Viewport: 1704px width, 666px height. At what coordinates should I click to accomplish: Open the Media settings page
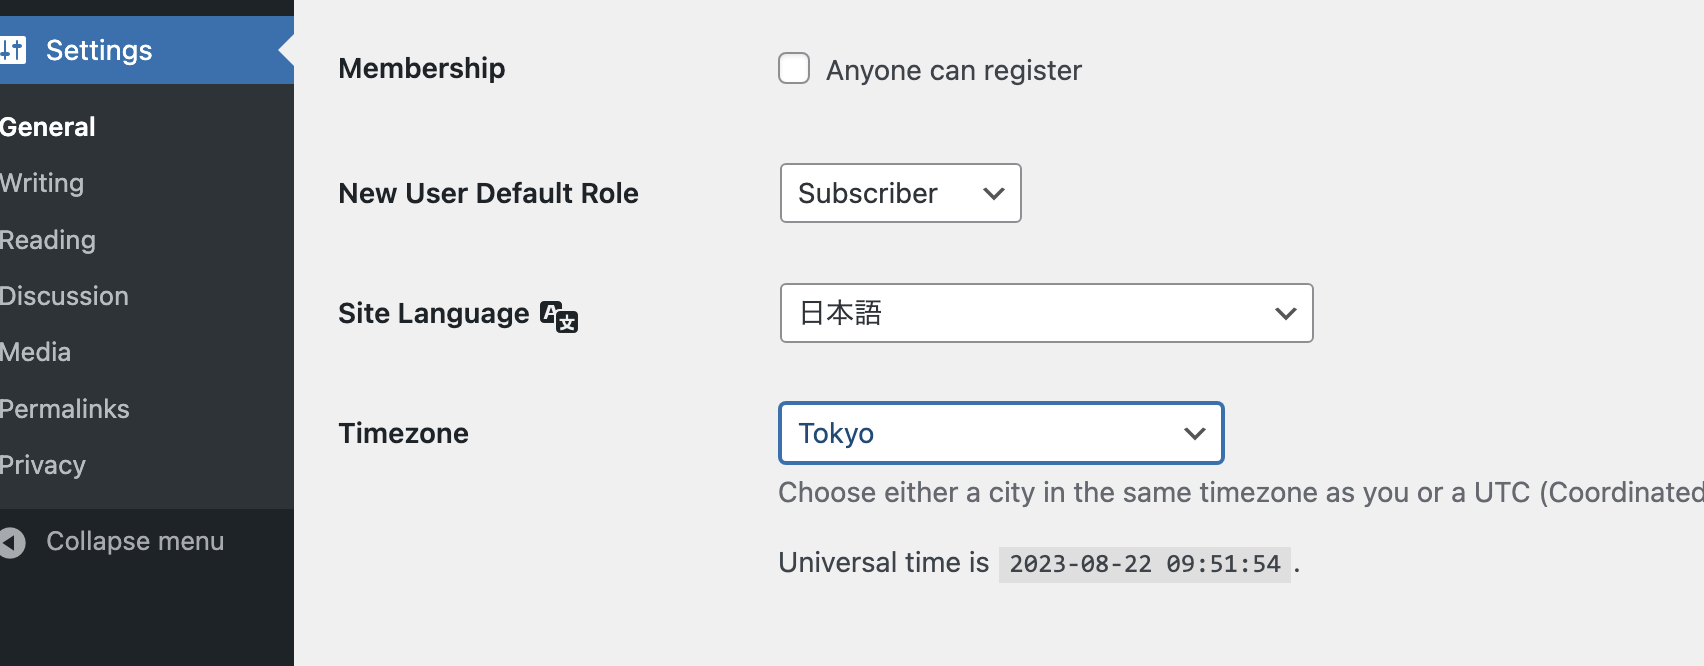(x=35, y=352)
